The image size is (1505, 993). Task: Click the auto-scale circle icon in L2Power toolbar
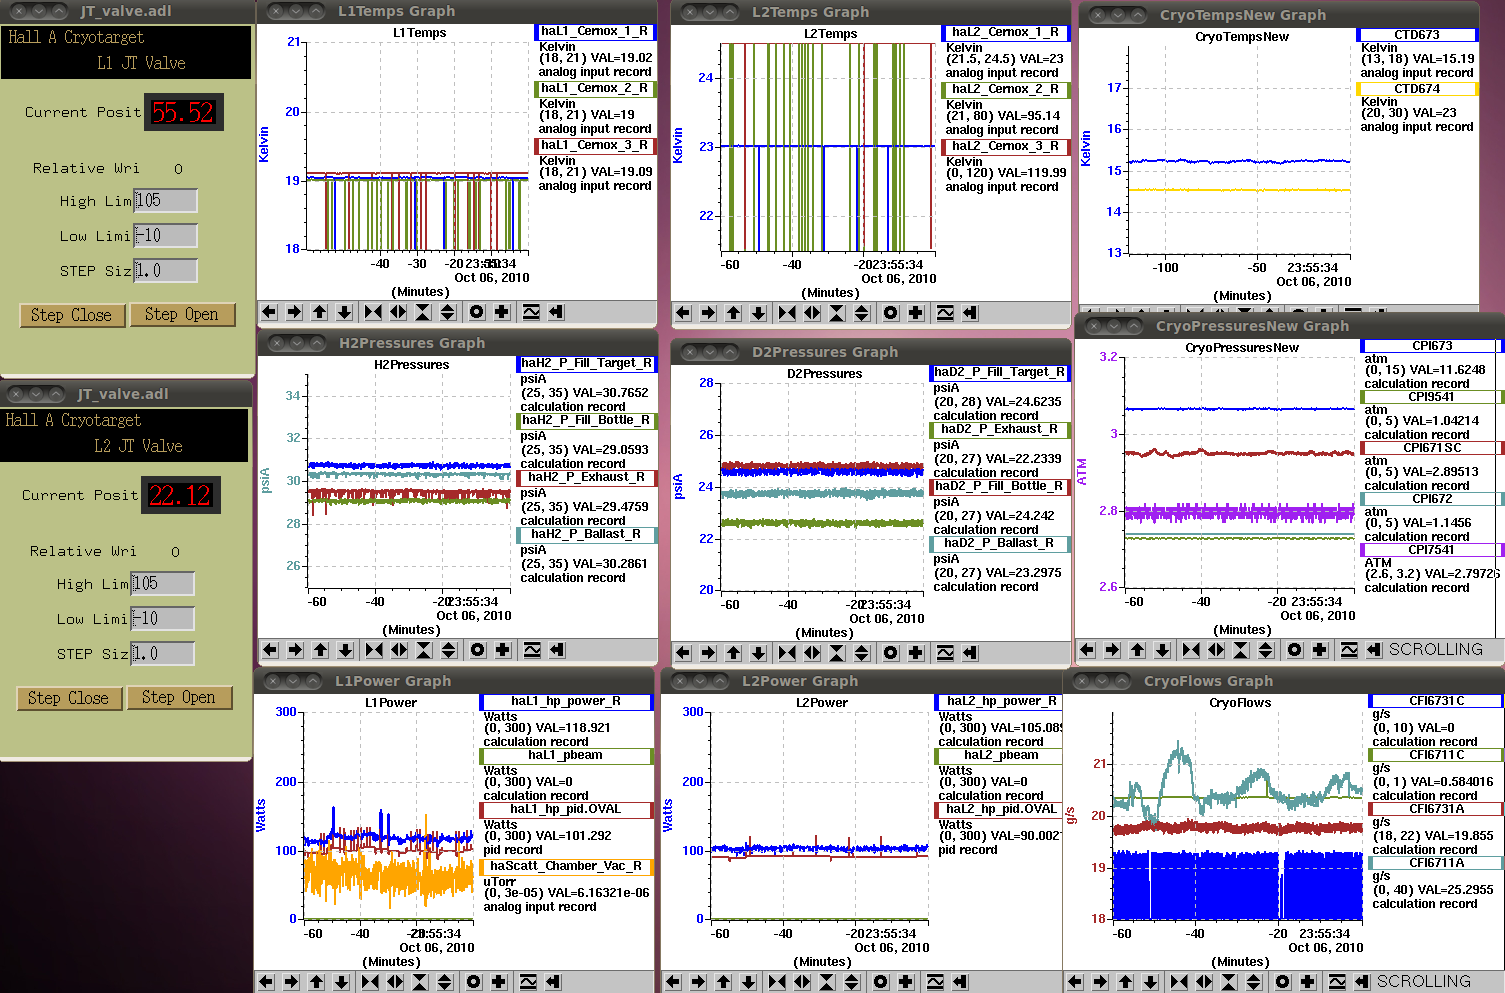(881, 982)
